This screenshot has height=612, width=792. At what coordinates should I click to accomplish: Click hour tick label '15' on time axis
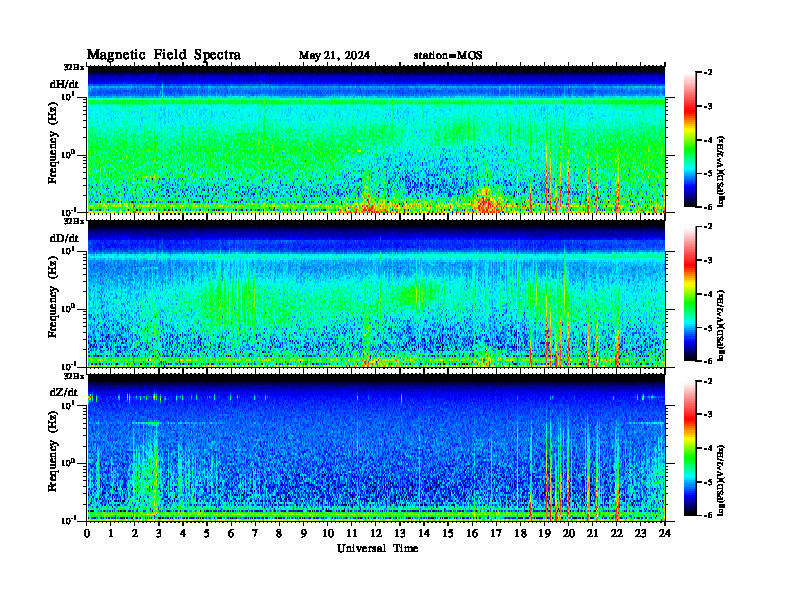448,533
